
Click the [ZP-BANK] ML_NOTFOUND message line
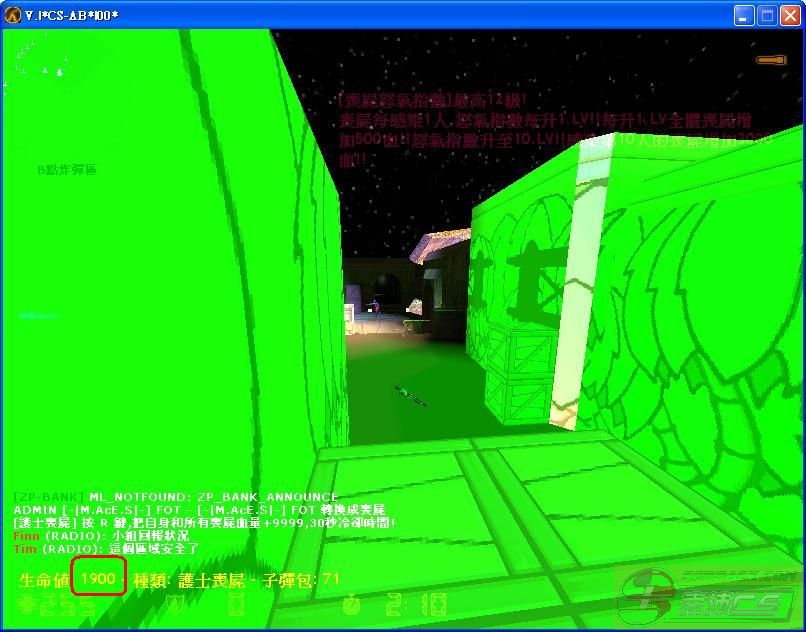tap(175, 496)
